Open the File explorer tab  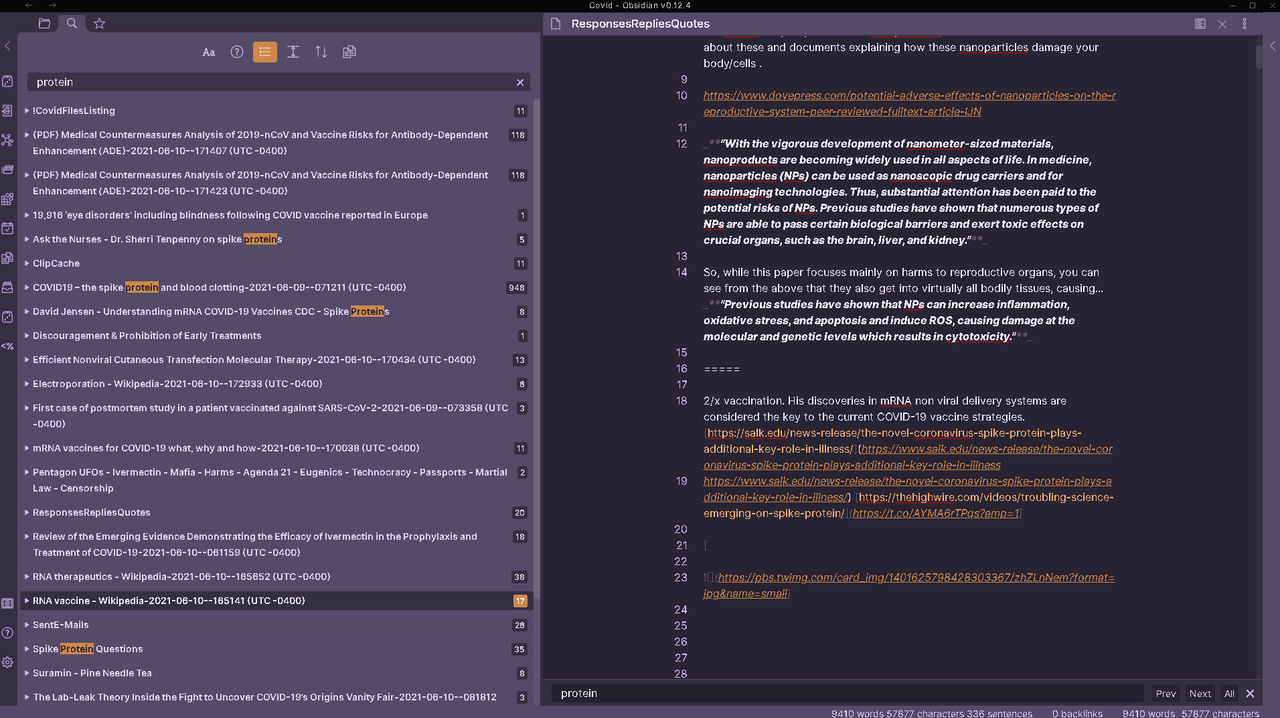pos(44,23)
